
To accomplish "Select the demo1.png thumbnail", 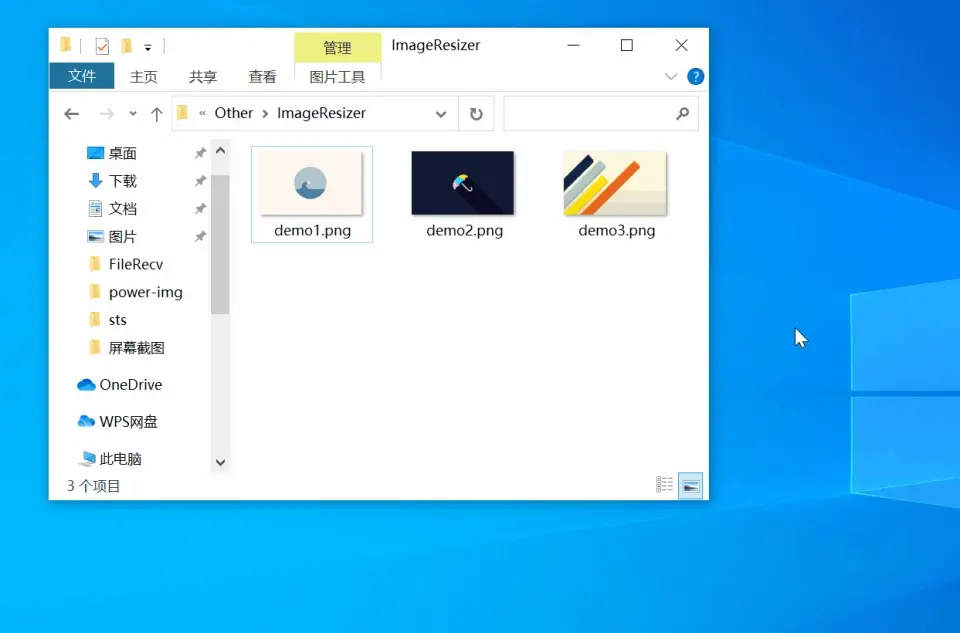I will point(310,183).
